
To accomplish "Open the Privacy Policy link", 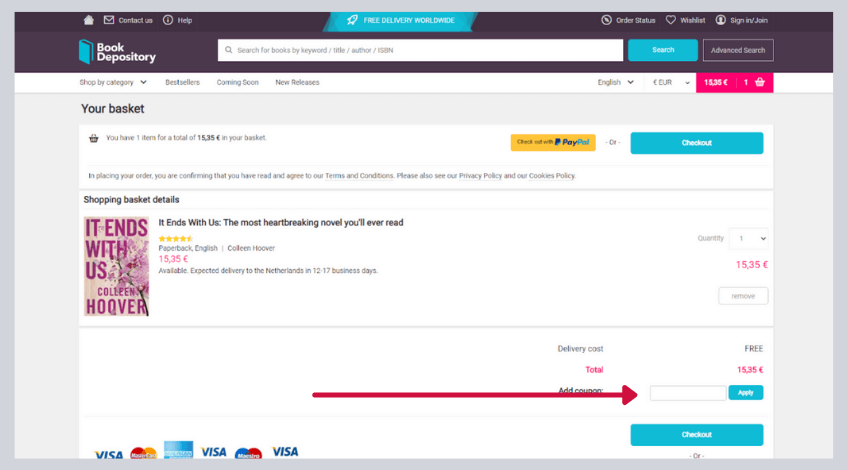I will (480, 176).
